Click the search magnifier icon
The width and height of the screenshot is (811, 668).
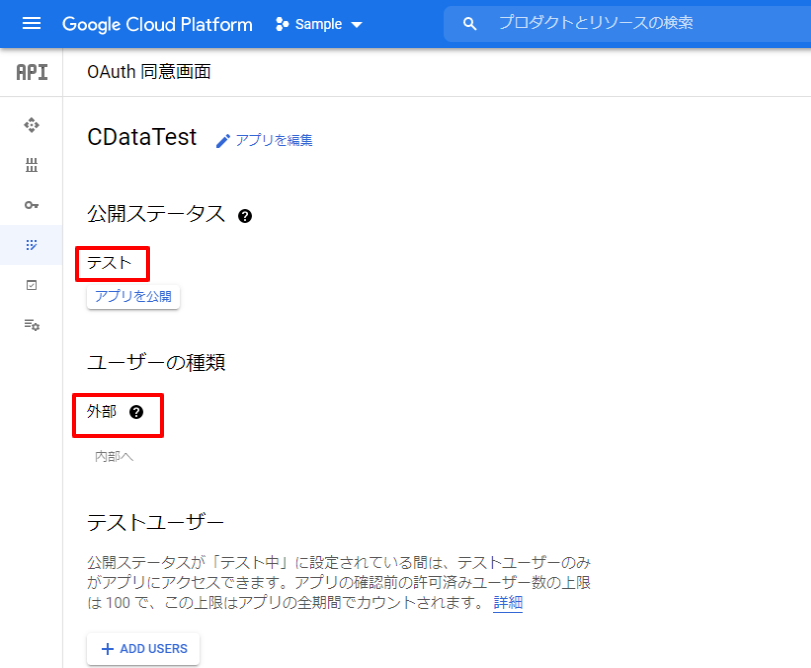(469, 22)
